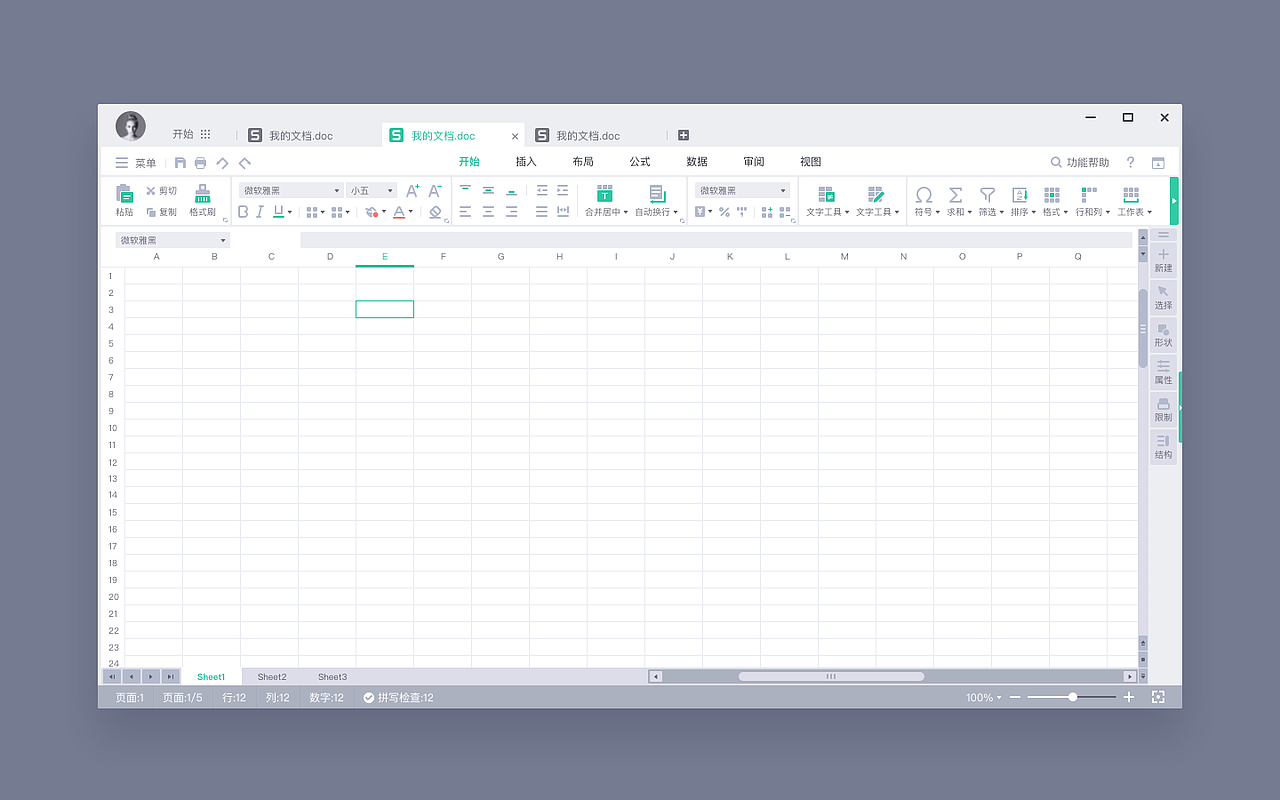Image resolution: width=1280 pixels, height=800 pixels.
Task: Click the percent style icon
Action: 724,212
